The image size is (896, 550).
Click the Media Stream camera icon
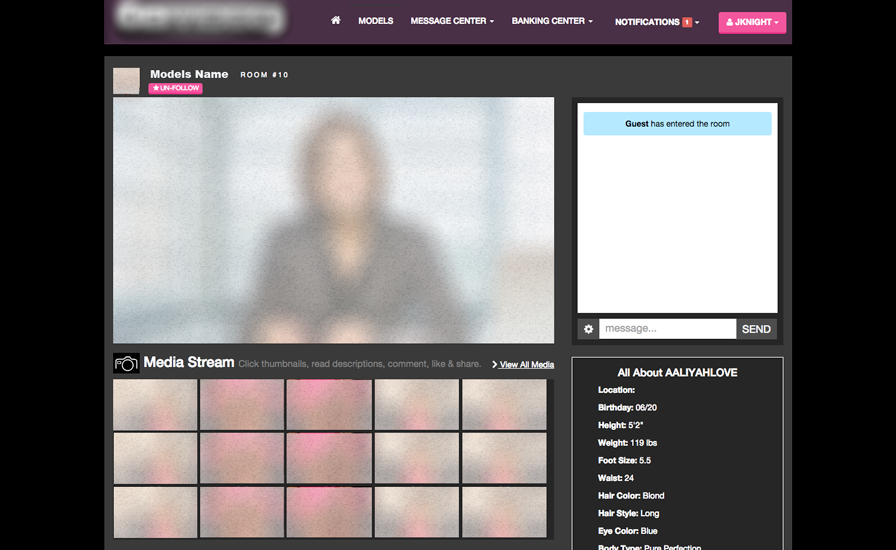click(126, 363)
